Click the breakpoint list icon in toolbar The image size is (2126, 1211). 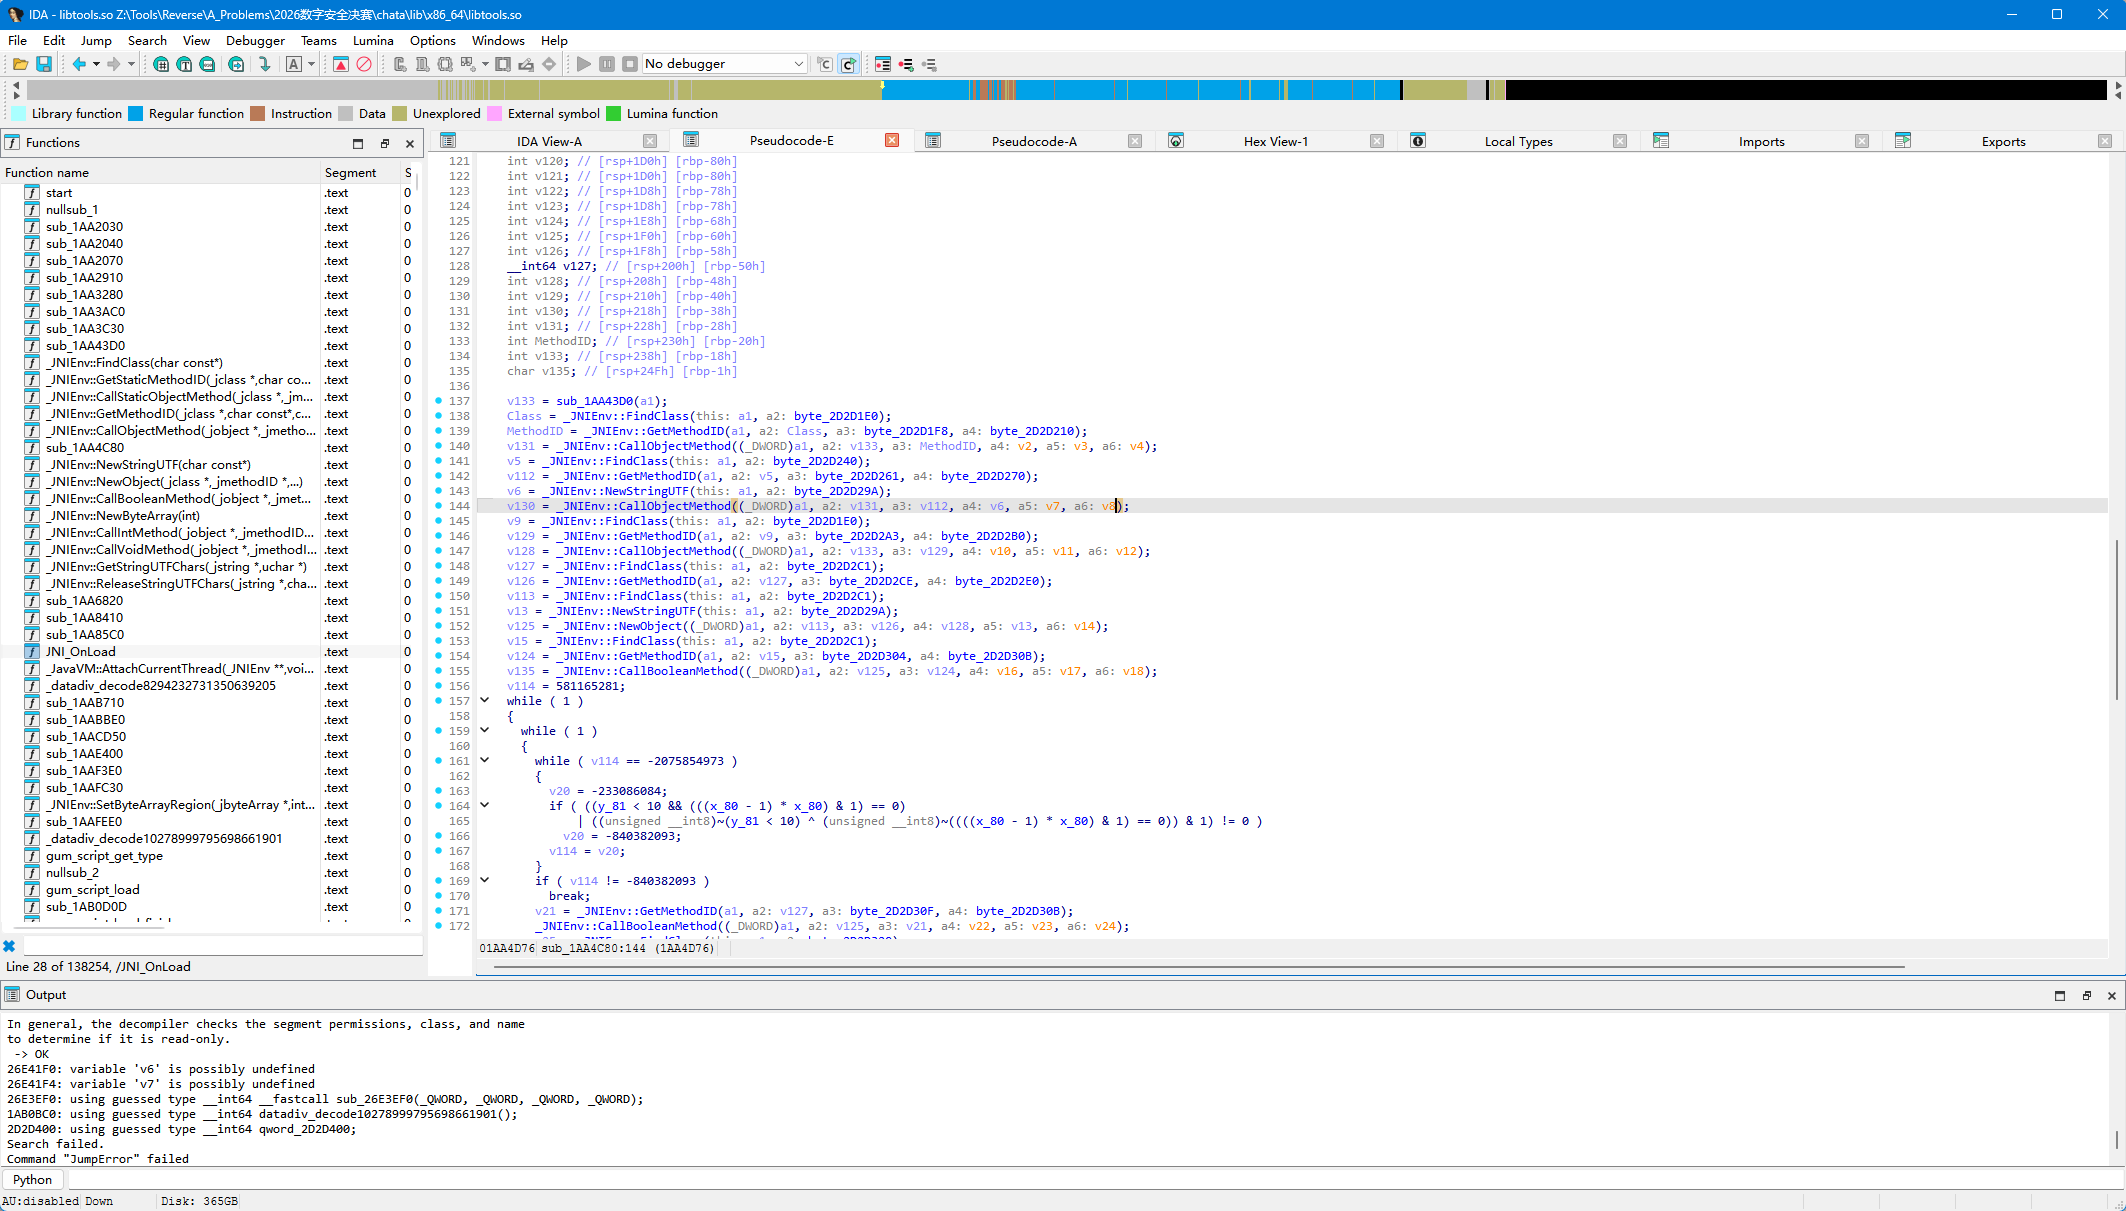[x=883, y=64]
